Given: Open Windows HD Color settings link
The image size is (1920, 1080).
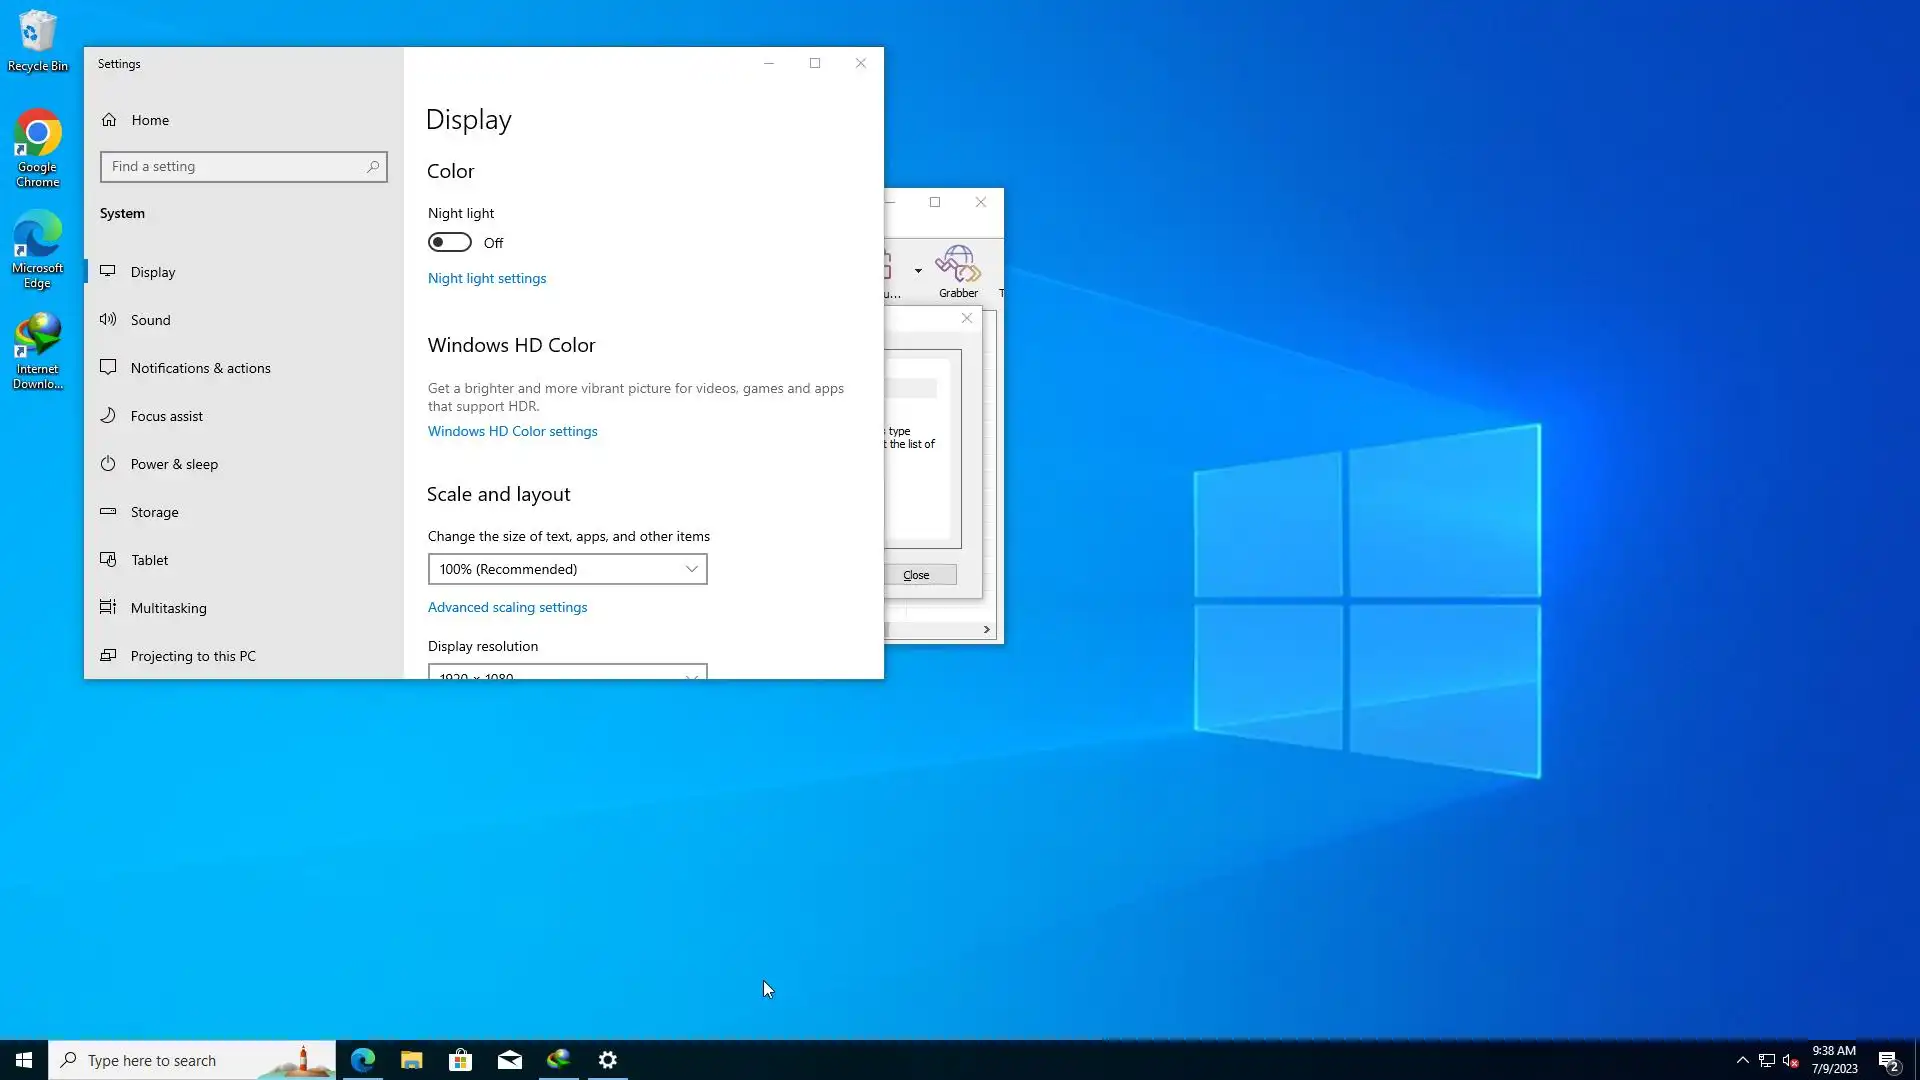Looking at the screenshot, I should (512, 431).
